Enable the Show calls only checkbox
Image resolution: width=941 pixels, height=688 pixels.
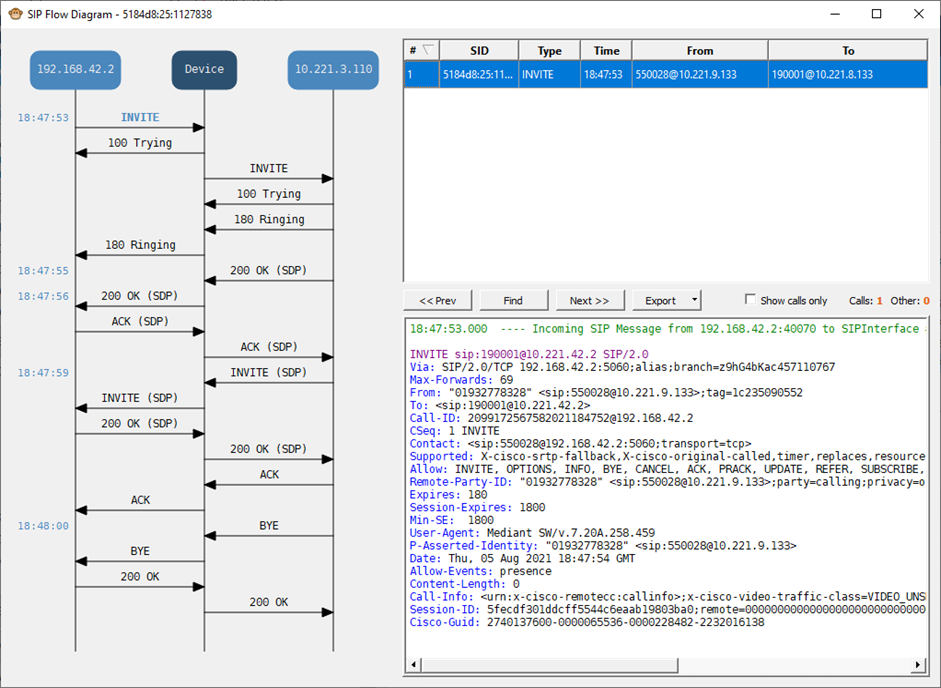tap(751, 300)
